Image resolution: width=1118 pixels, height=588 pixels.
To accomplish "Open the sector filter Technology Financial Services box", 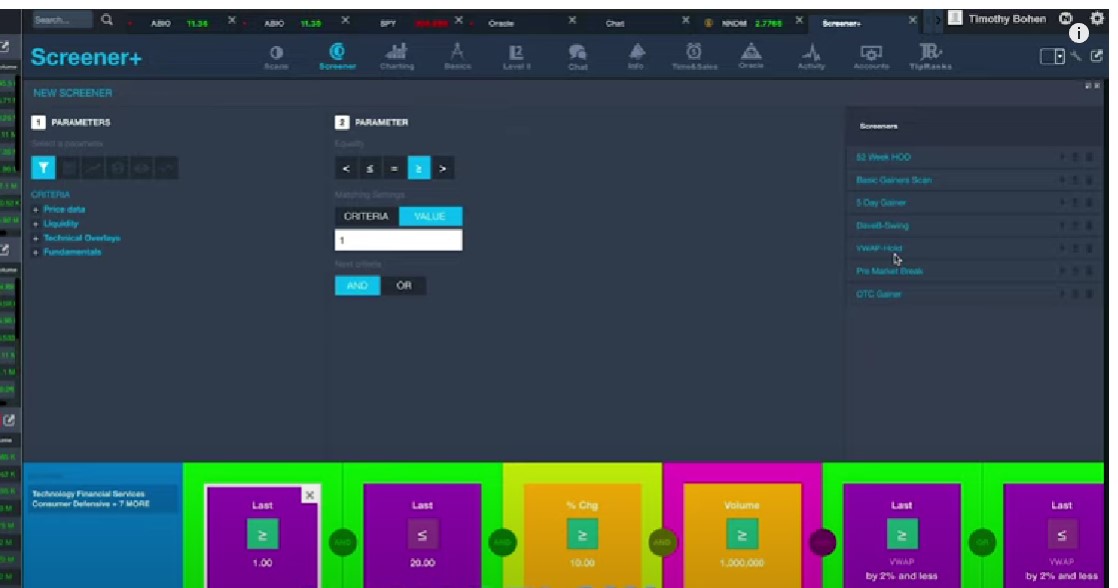I will tap(103, 499).
